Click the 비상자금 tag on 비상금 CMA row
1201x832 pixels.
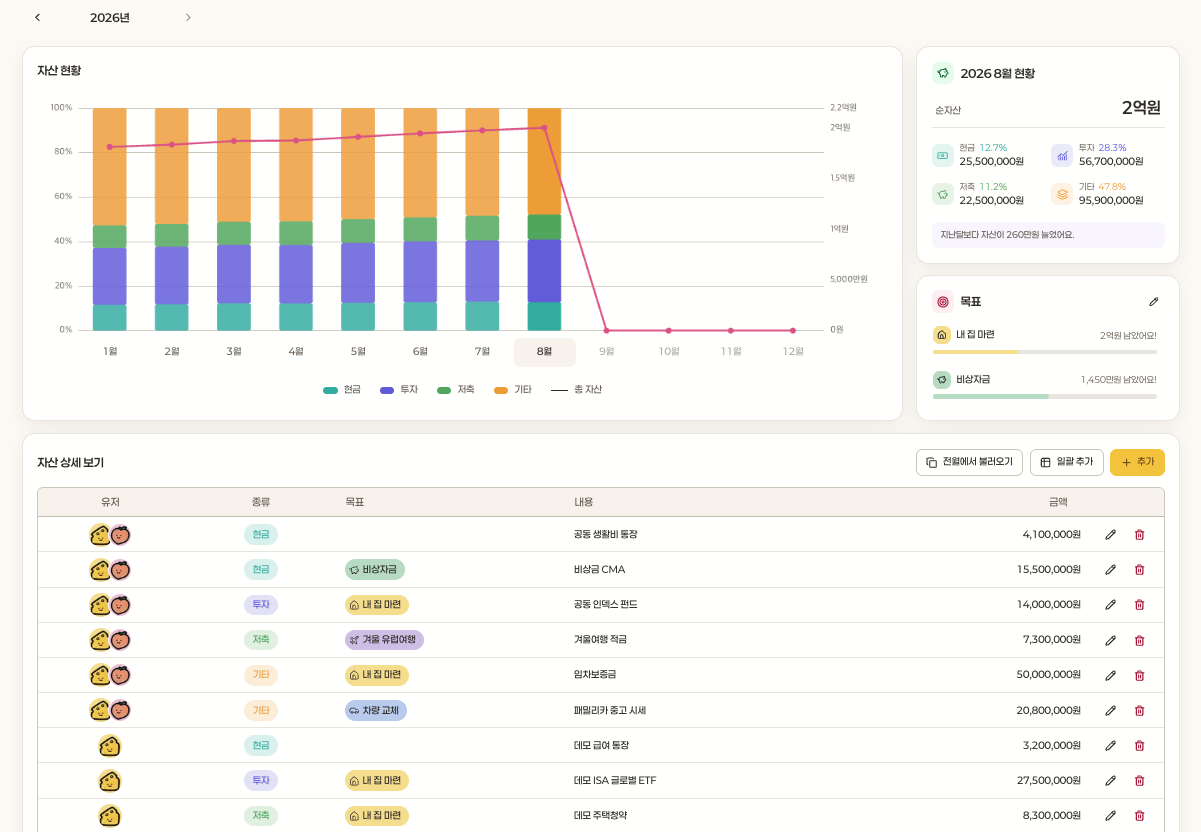click(375, 570)
